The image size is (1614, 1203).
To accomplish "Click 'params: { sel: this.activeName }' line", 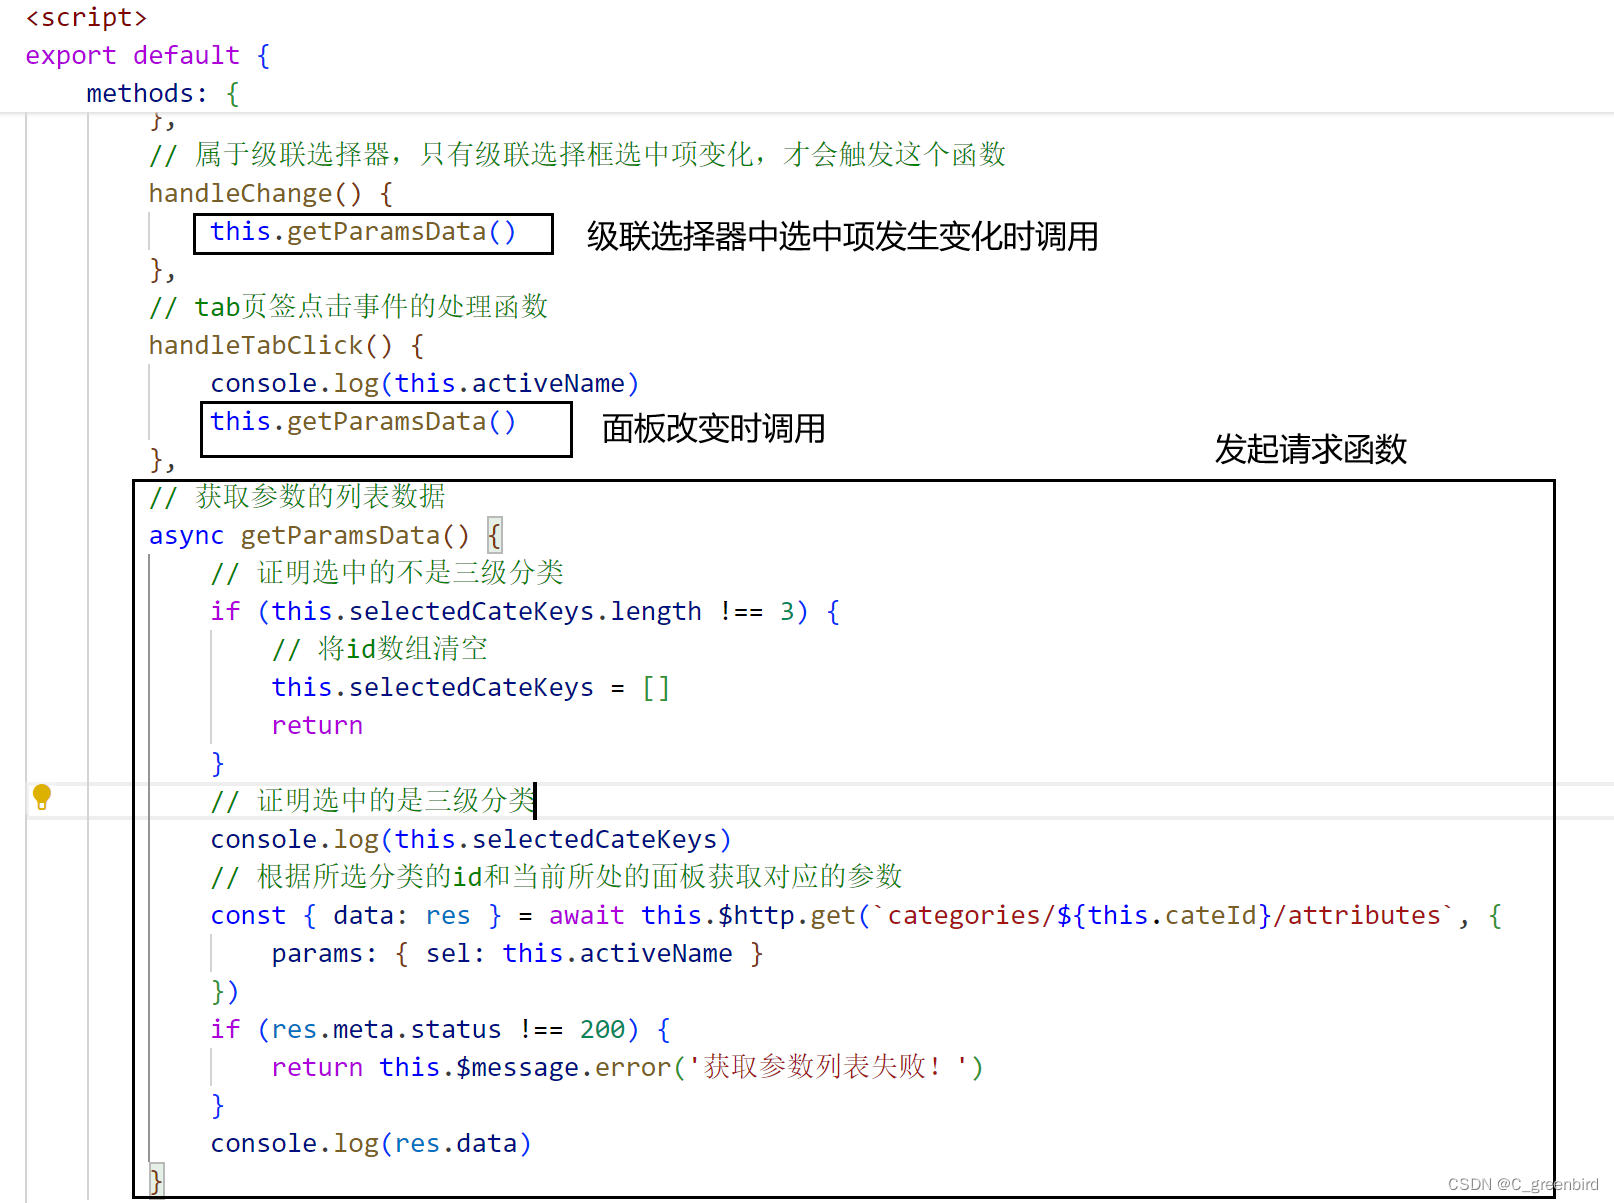I will pyautogui.click(x=517, y=953).
